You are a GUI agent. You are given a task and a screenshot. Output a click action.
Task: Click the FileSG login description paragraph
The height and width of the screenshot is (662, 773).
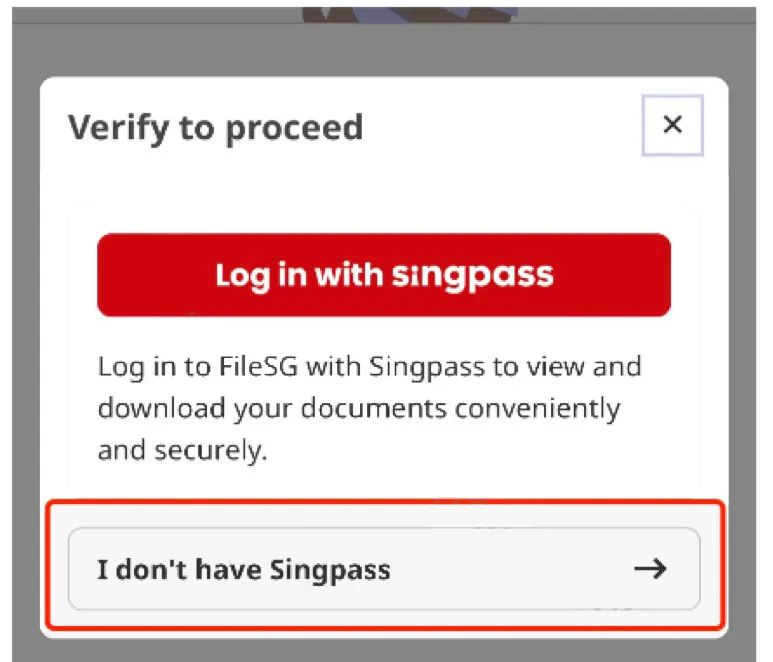coord(369,408)
